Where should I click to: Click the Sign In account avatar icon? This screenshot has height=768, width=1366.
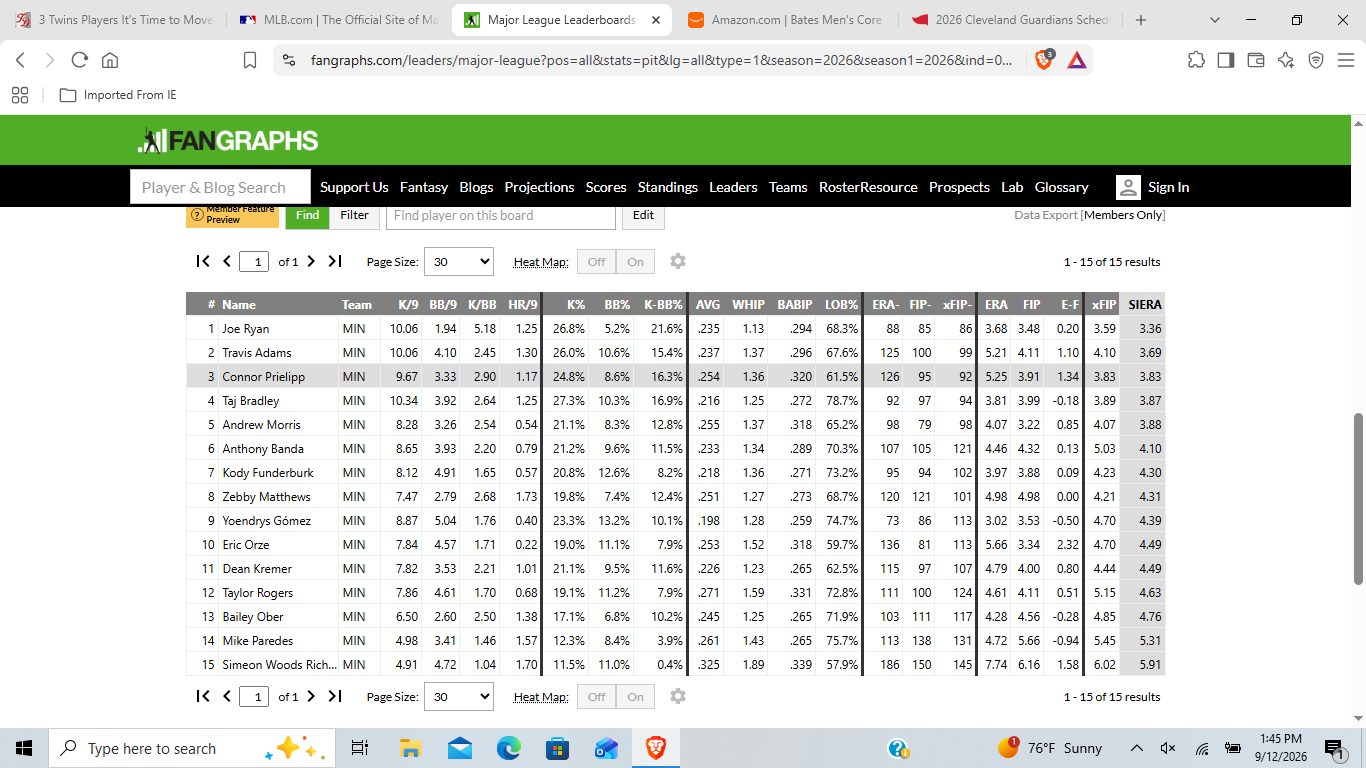1128,187
